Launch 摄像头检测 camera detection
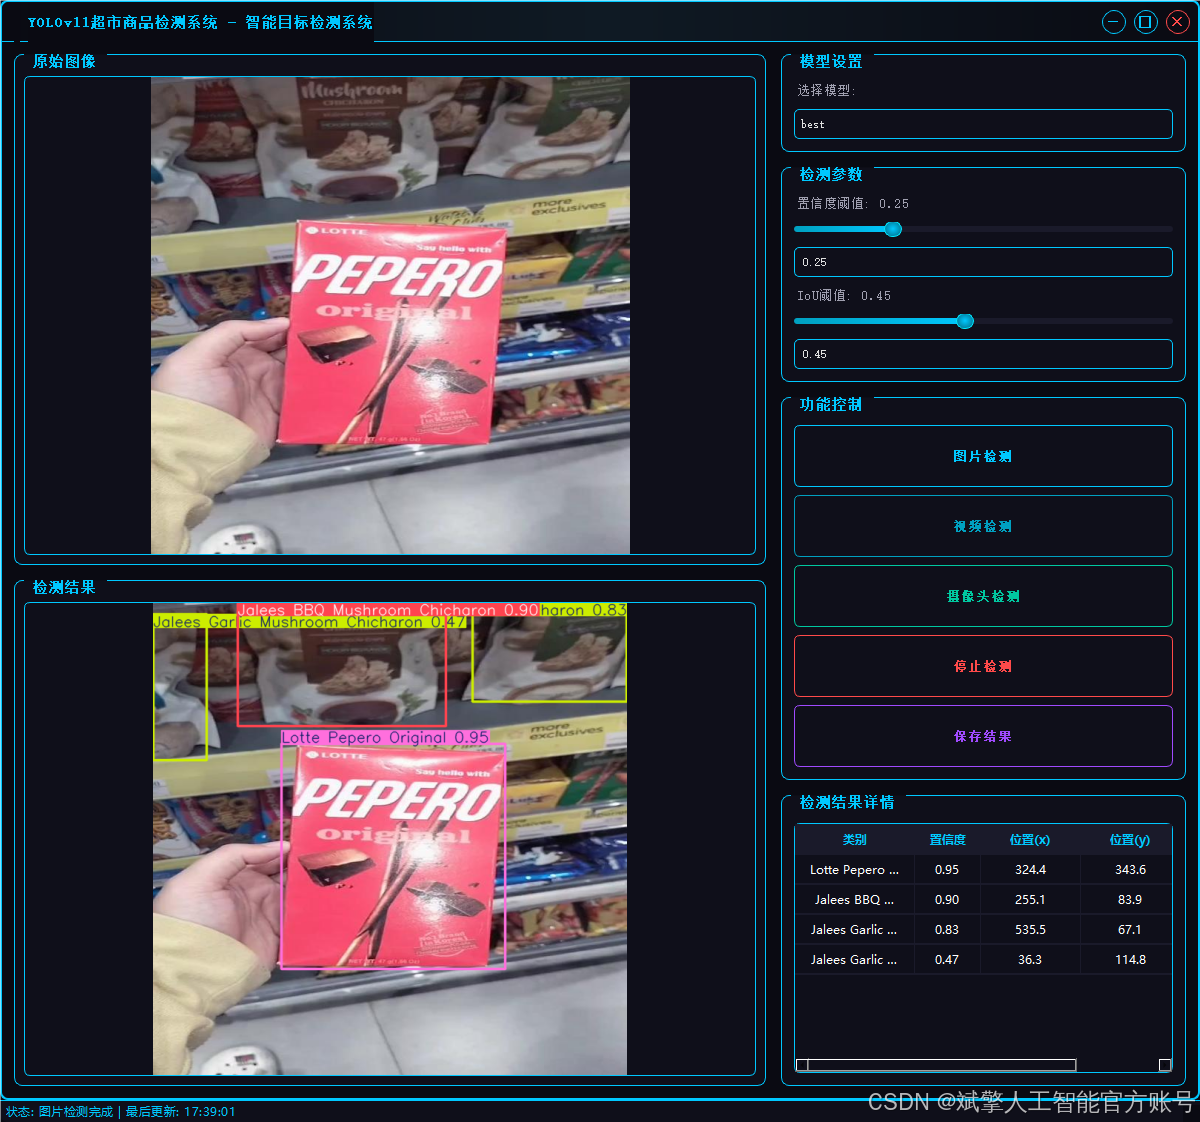Screen dimensions: 1200x1122 point(983,596)
